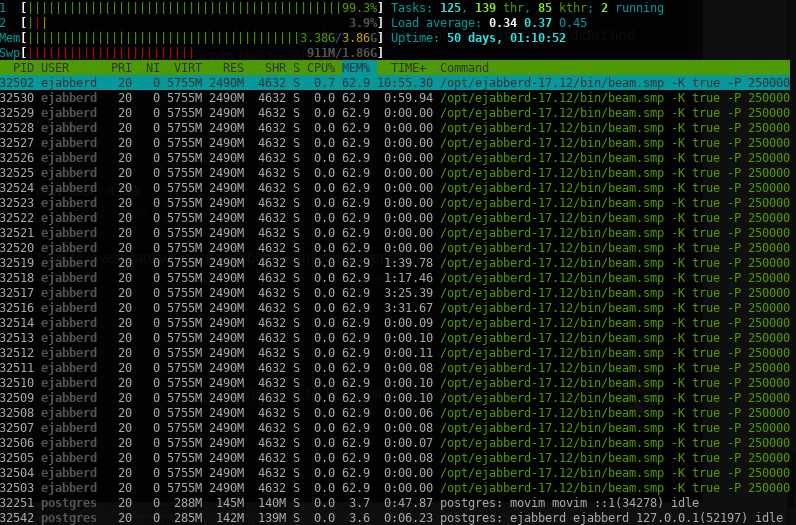Select process row with PID 32524

coord(395,187)
